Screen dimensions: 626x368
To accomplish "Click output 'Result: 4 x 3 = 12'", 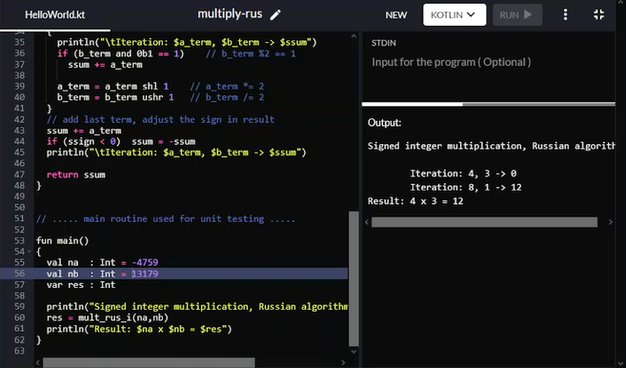I will coord(415,201).
